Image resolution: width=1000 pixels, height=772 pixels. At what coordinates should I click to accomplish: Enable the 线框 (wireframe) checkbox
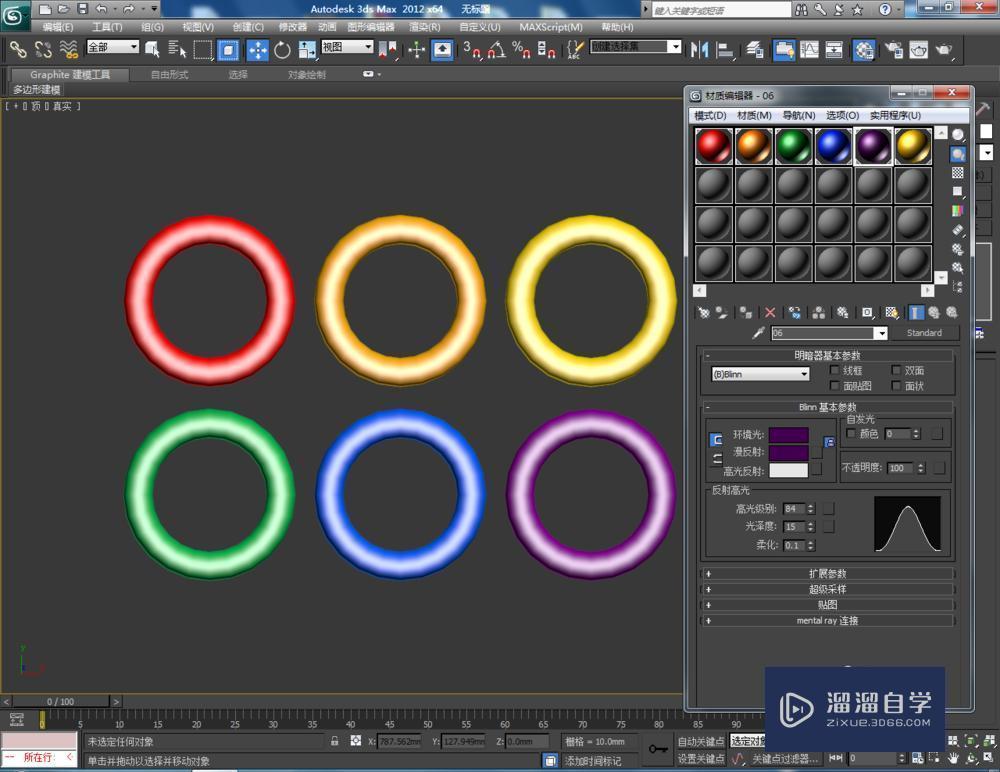[x=836, y=370]
